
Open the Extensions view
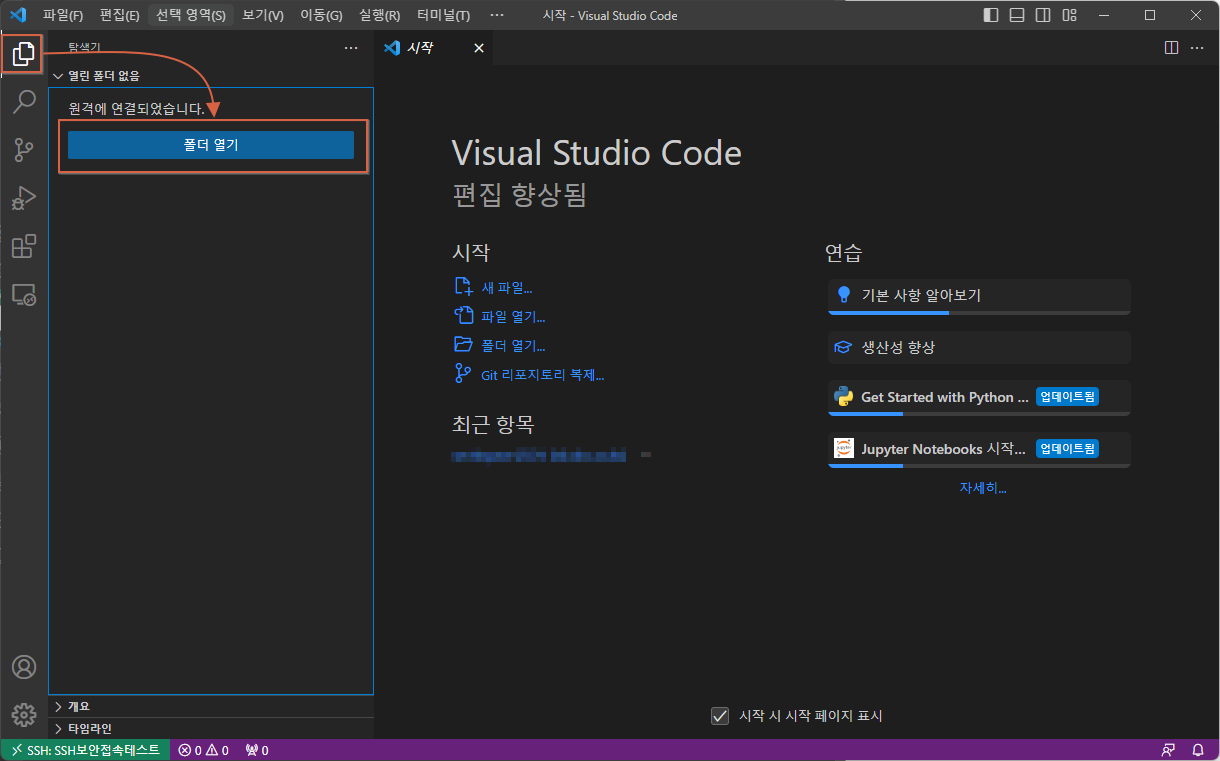pyautogui.click(x=23, y=246)
